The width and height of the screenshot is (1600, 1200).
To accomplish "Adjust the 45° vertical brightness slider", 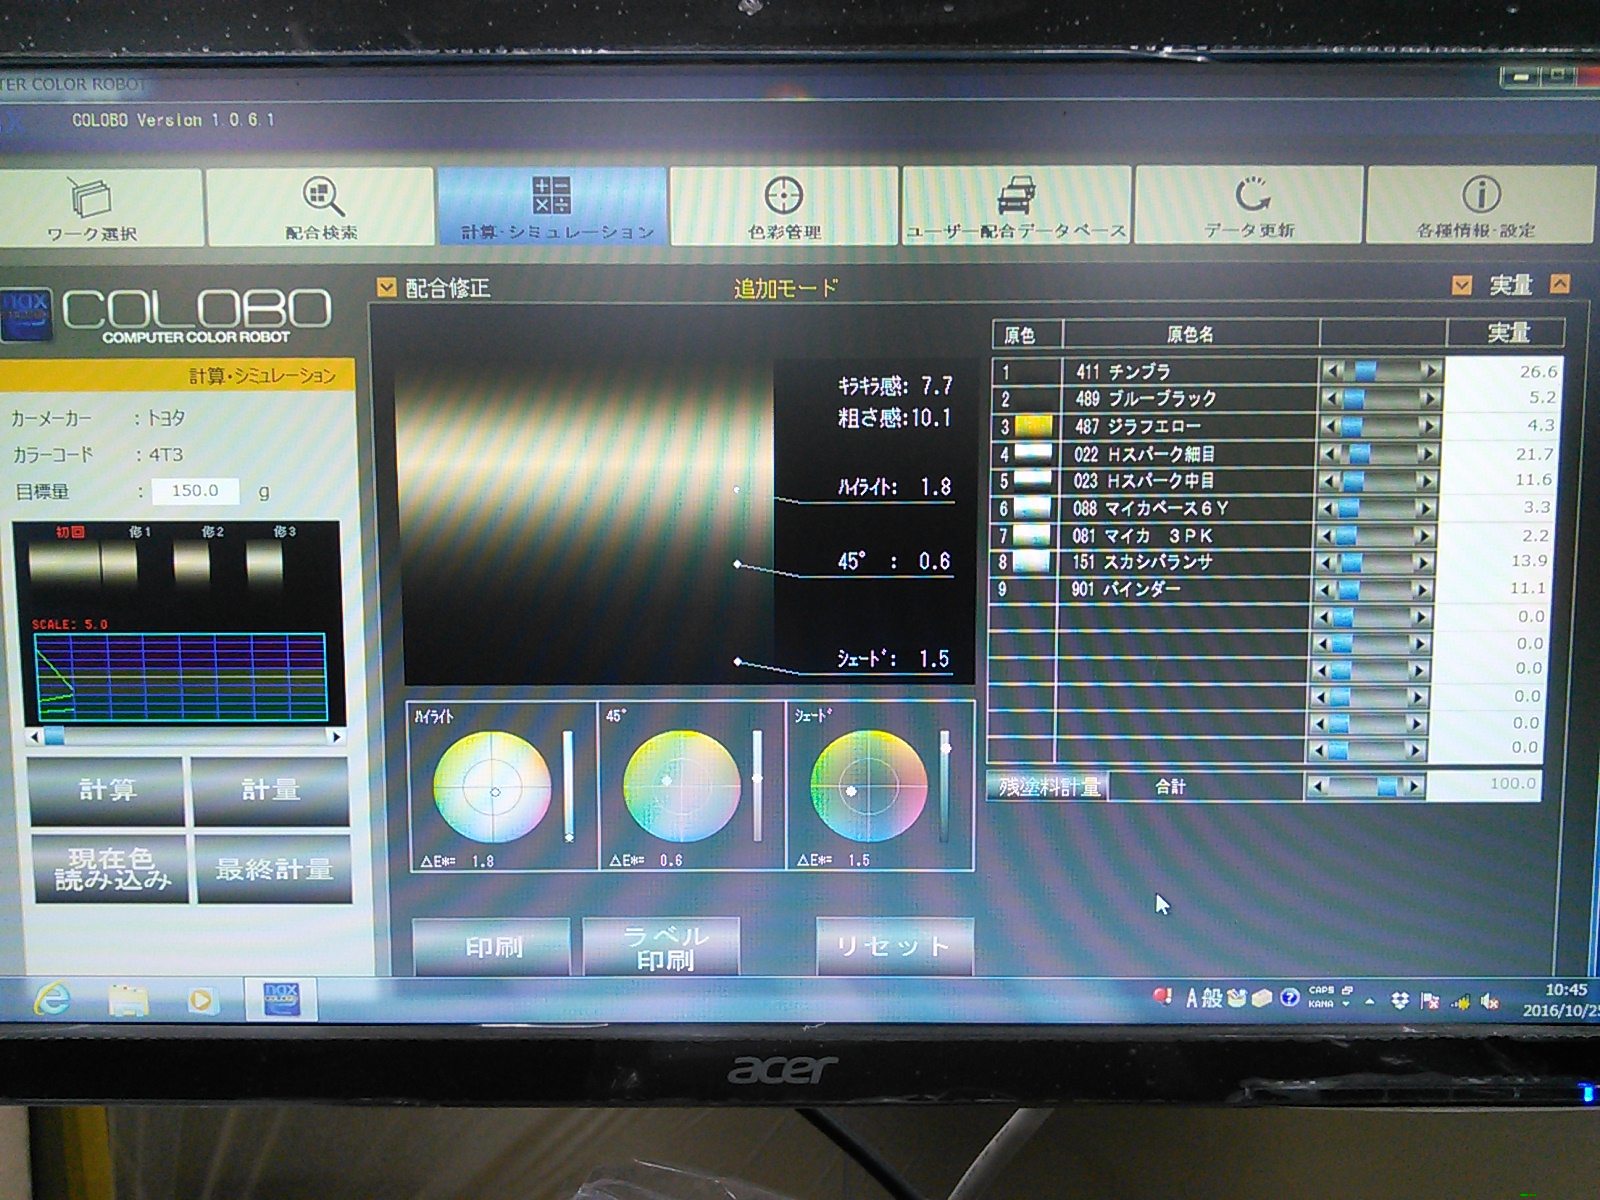I will click(x=757, y=786).
